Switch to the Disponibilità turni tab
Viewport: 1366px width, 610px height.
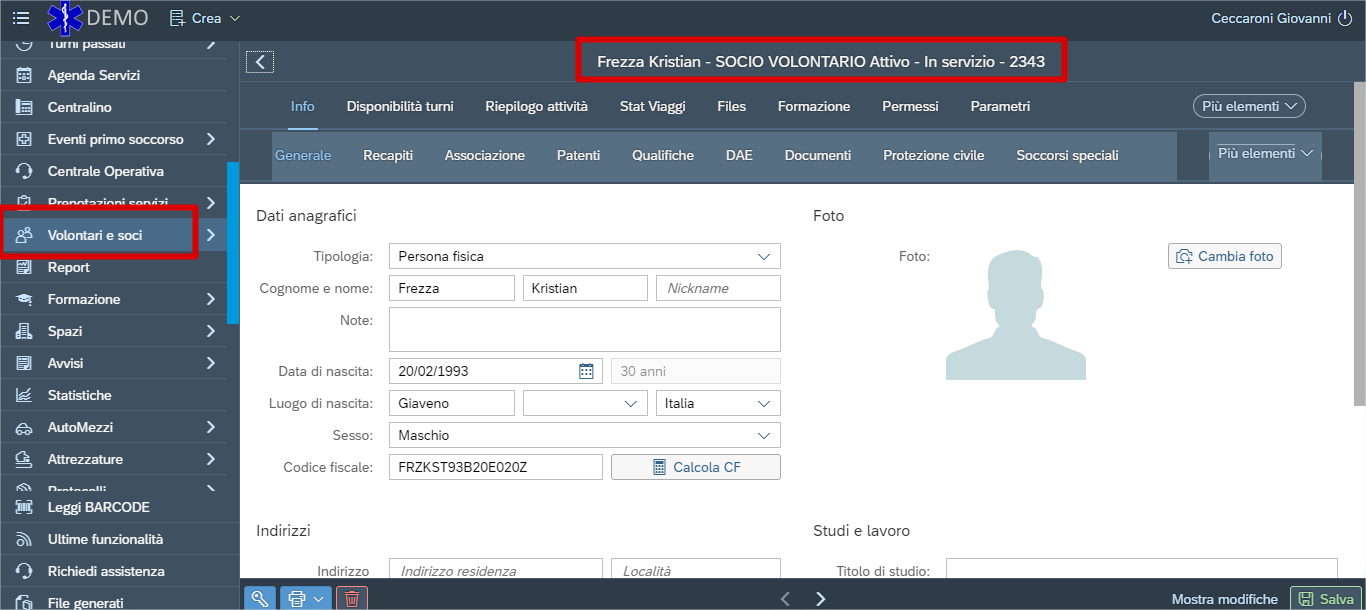pyautogui.click(x=400, y=106)
